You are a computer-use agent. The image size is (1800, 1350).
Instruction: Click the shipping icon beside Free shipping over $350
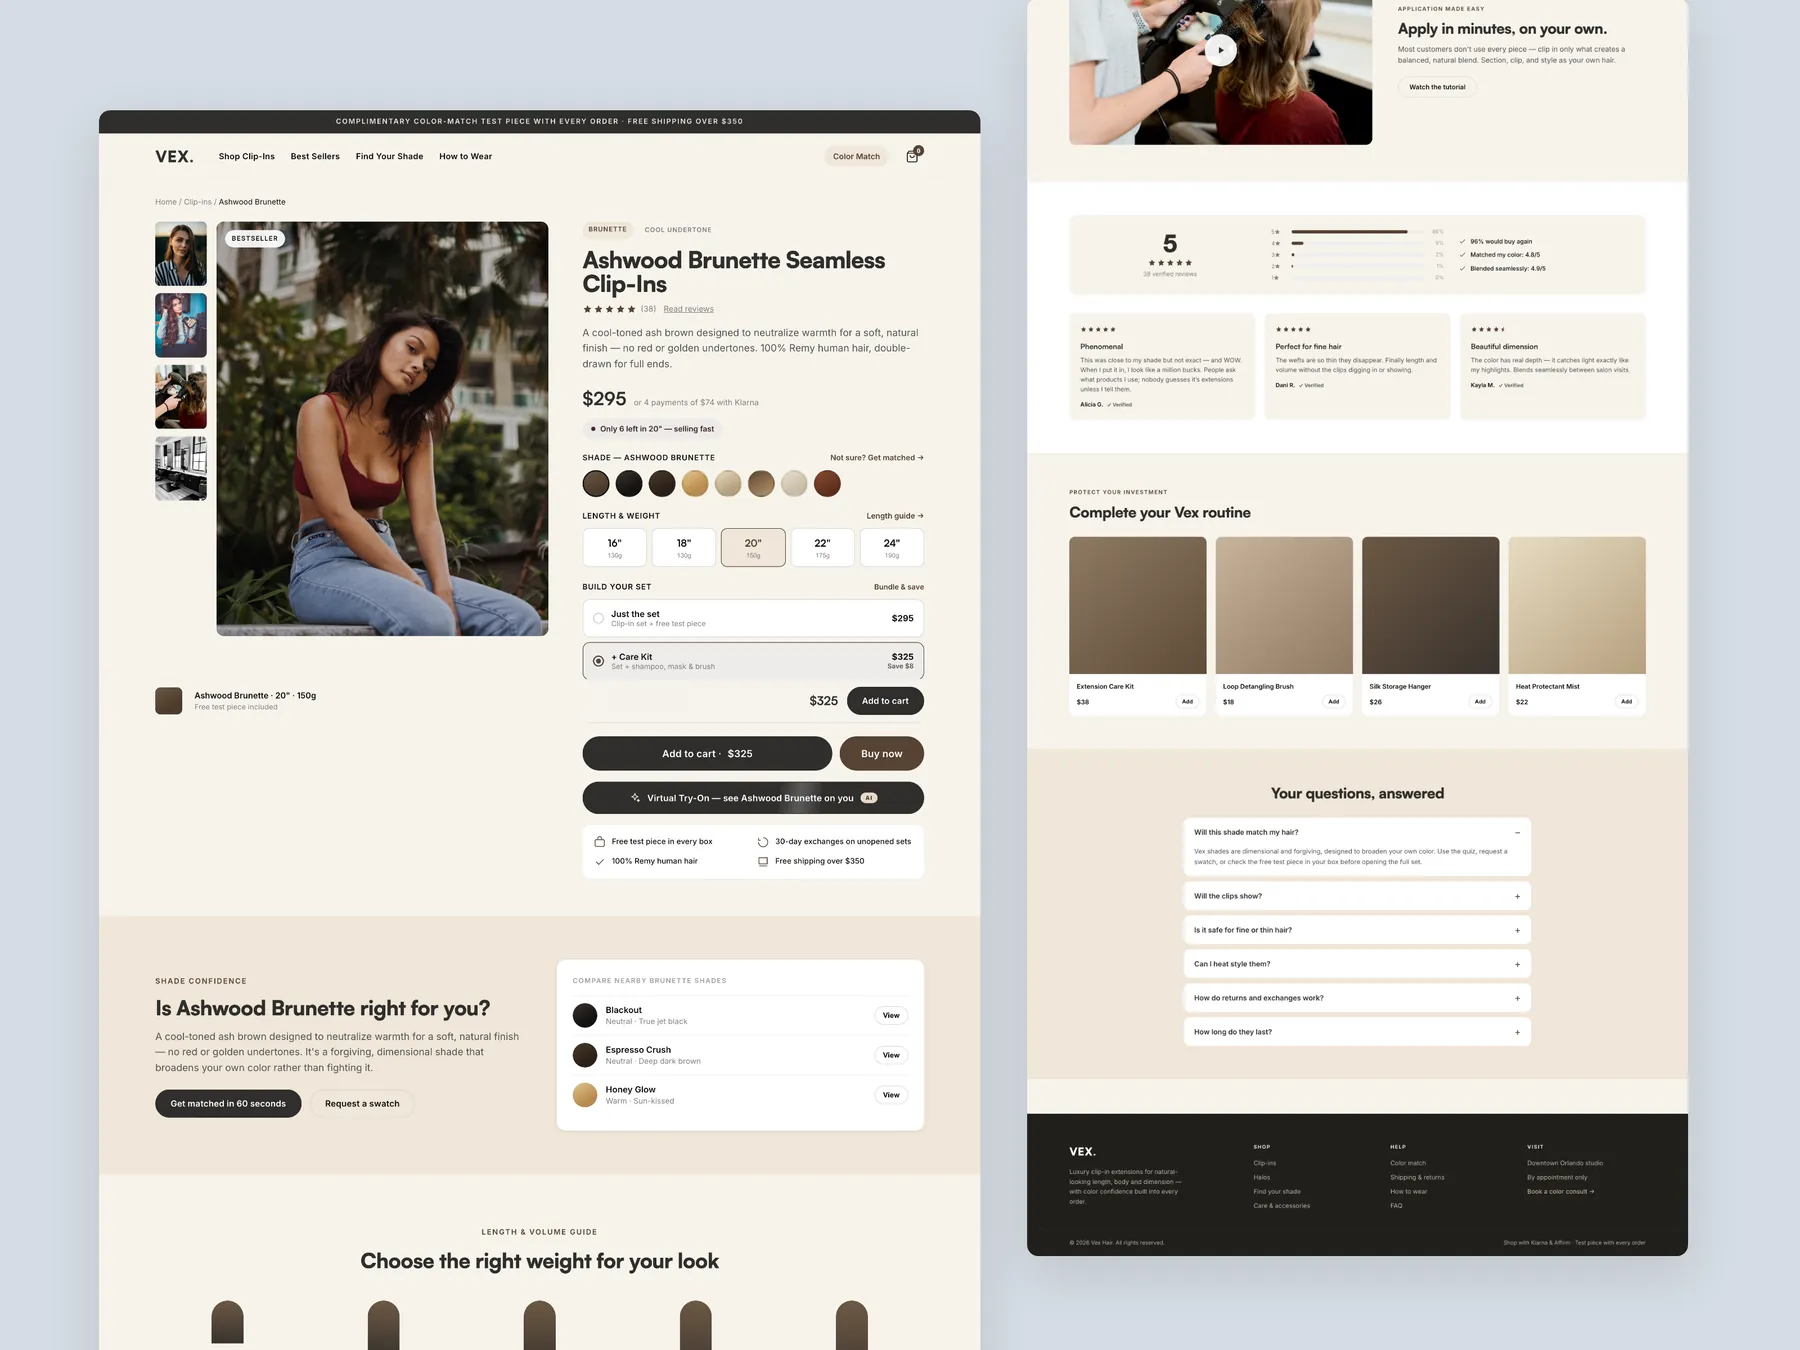point(763,861)
